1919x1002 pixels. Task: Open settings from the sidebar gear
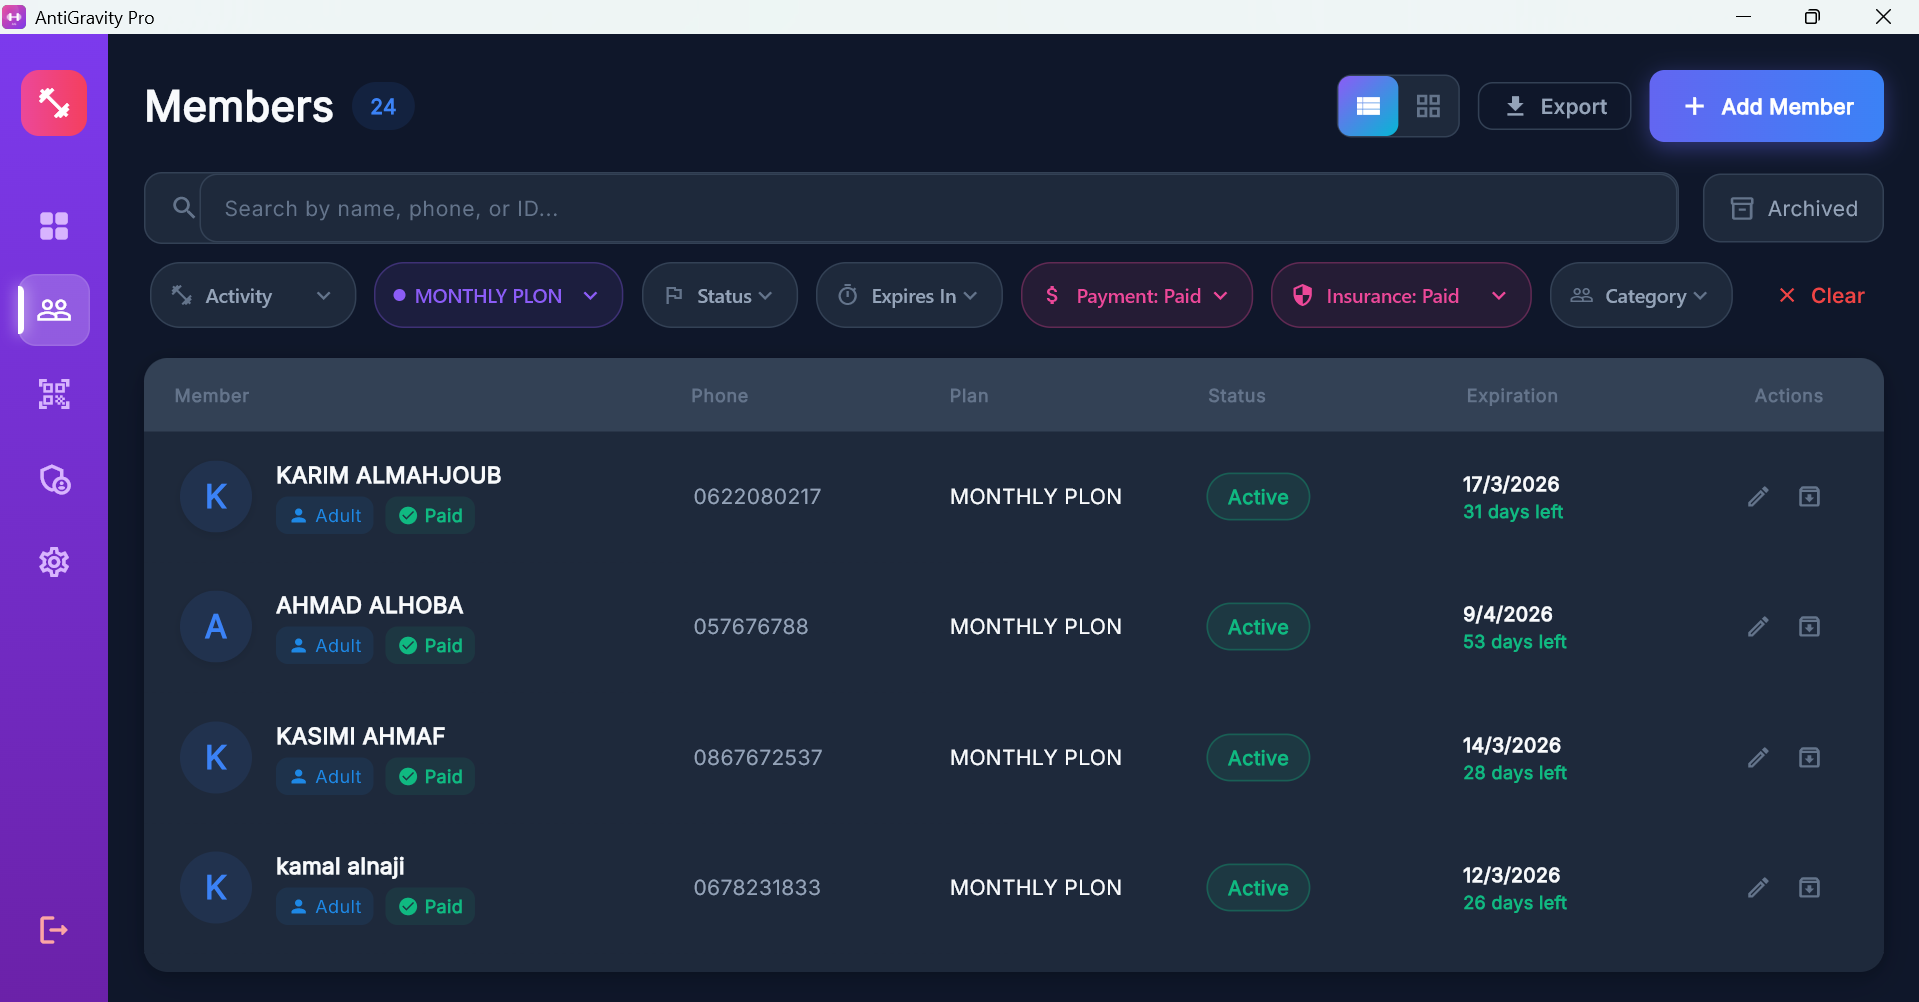pos(54,562)
